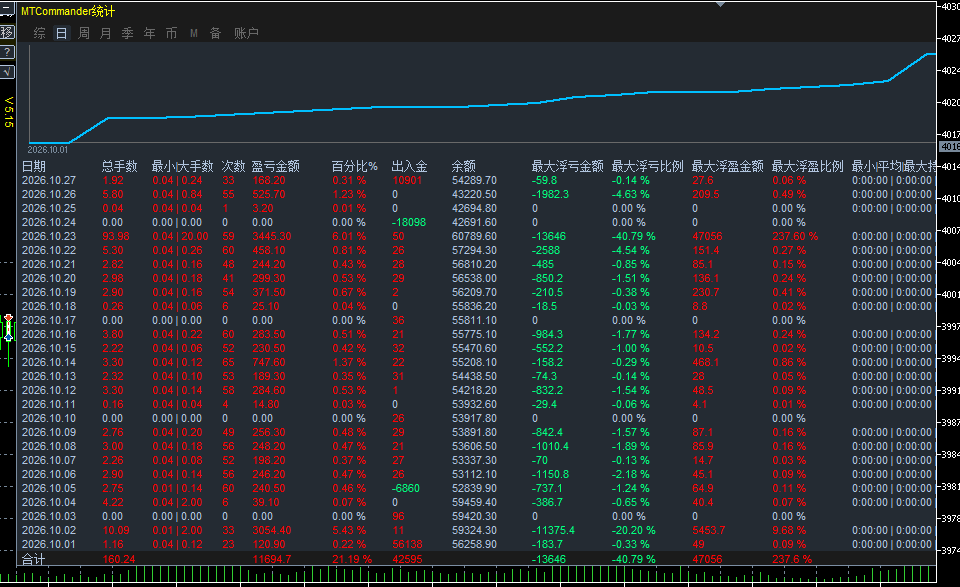Click the 最大浮亏金额 column header
The width and height of the screenshot is (960, 587).
568,166
